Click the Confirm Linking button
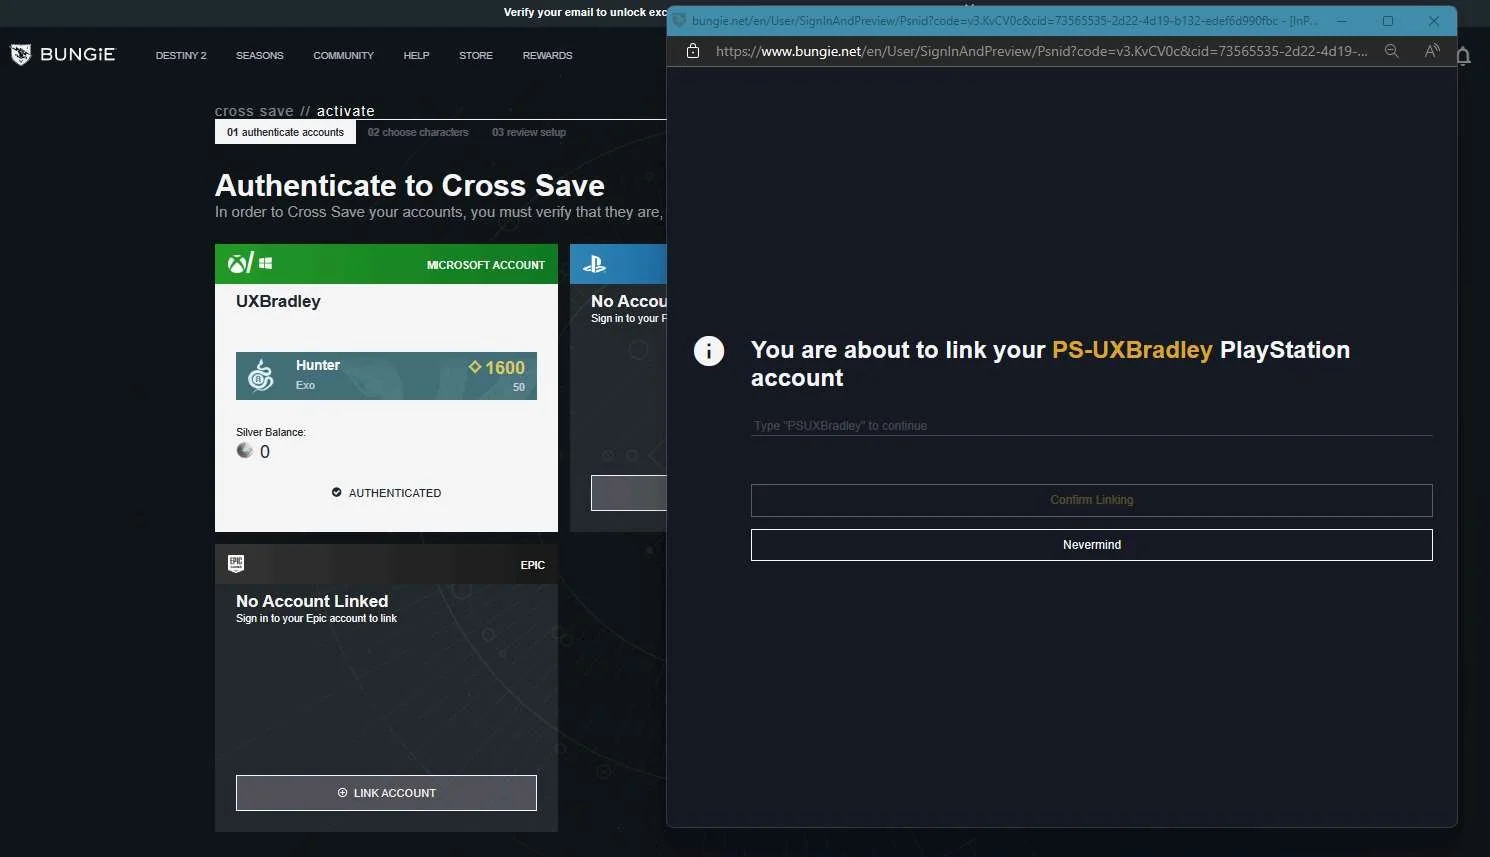The image size is (1490, 857). tap(1092, 500)
